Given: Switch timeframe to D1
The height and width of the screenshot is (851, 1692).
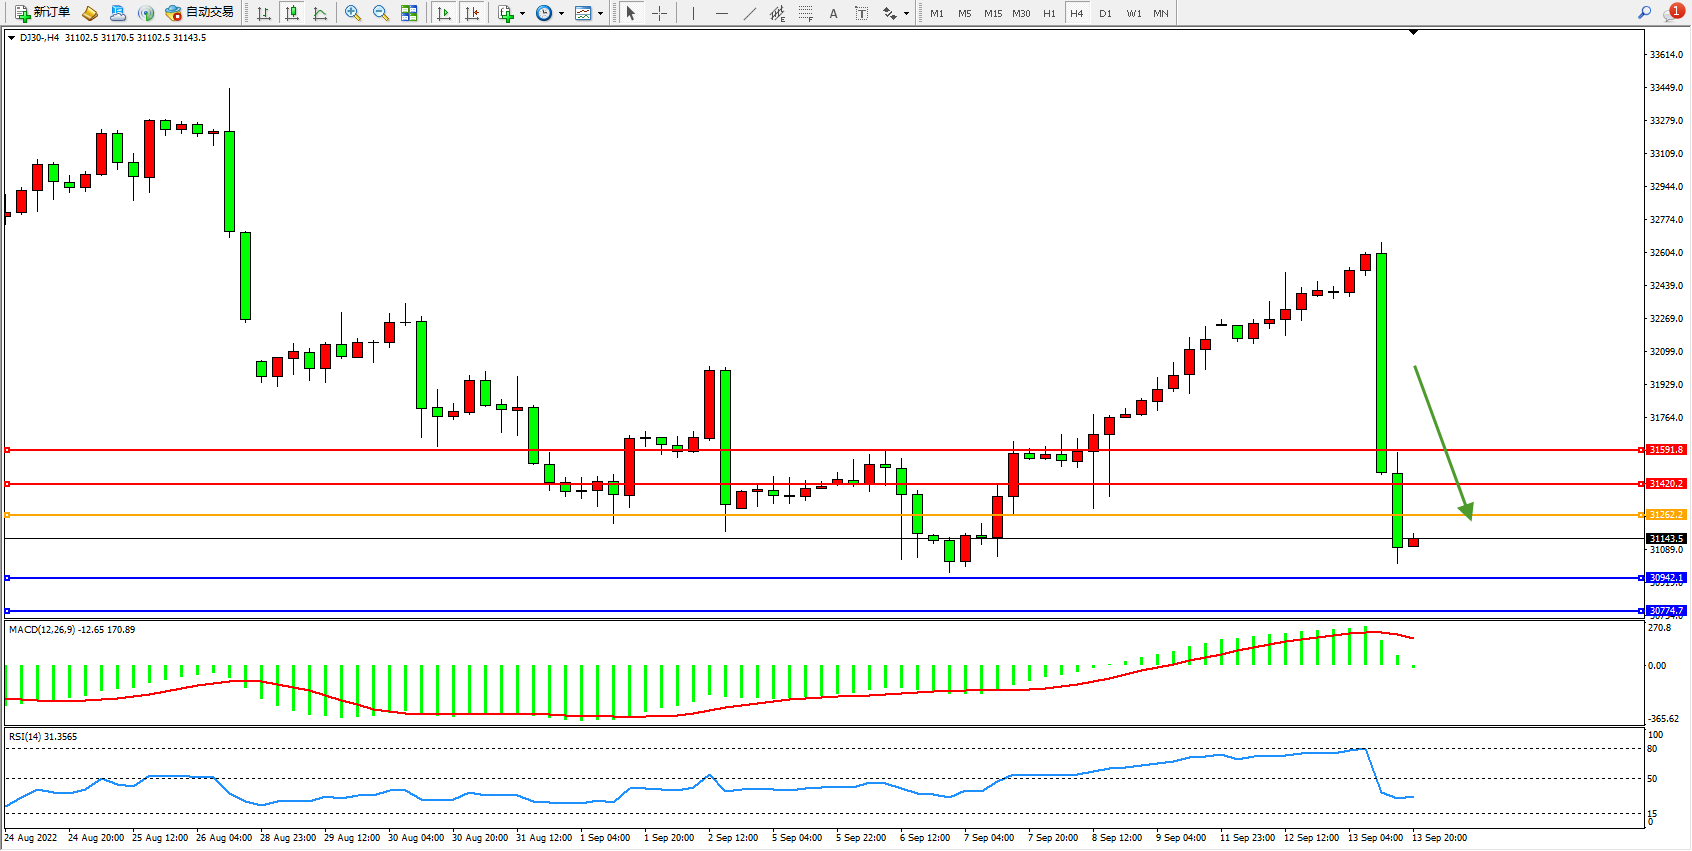Looking at the screenshot, I should coord(1105,13).
